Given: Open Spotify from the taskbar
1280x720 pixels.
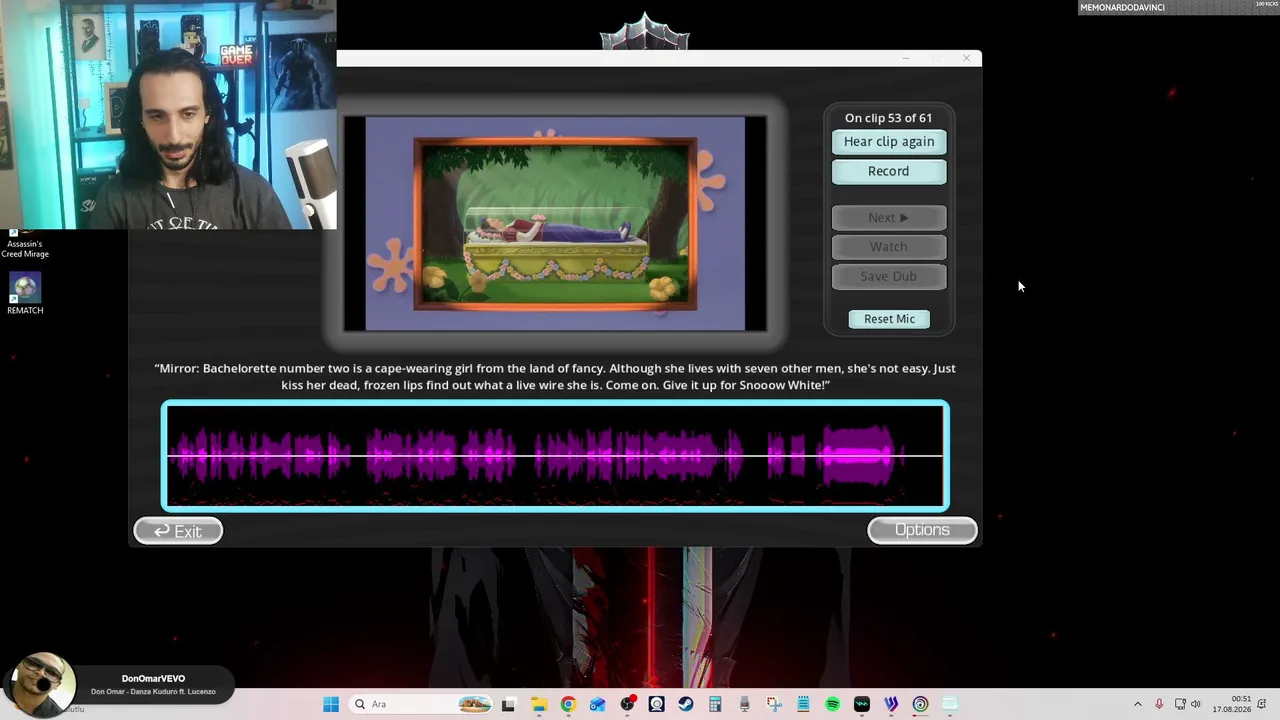Looking at the screenshot, I should tap(833, 704).
